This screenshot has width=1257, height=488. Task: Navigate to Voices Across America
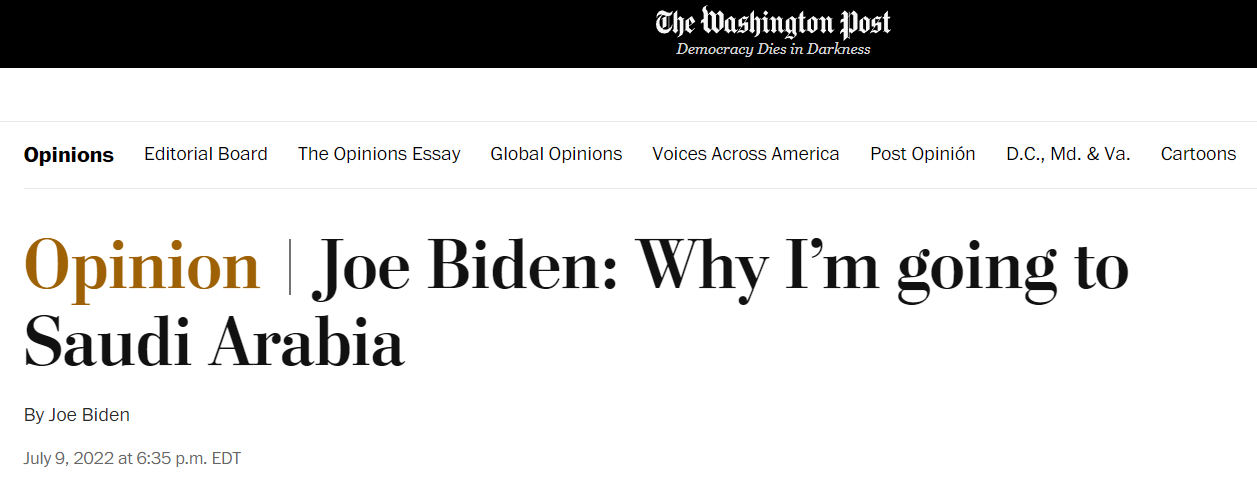[x=746, y=154]
